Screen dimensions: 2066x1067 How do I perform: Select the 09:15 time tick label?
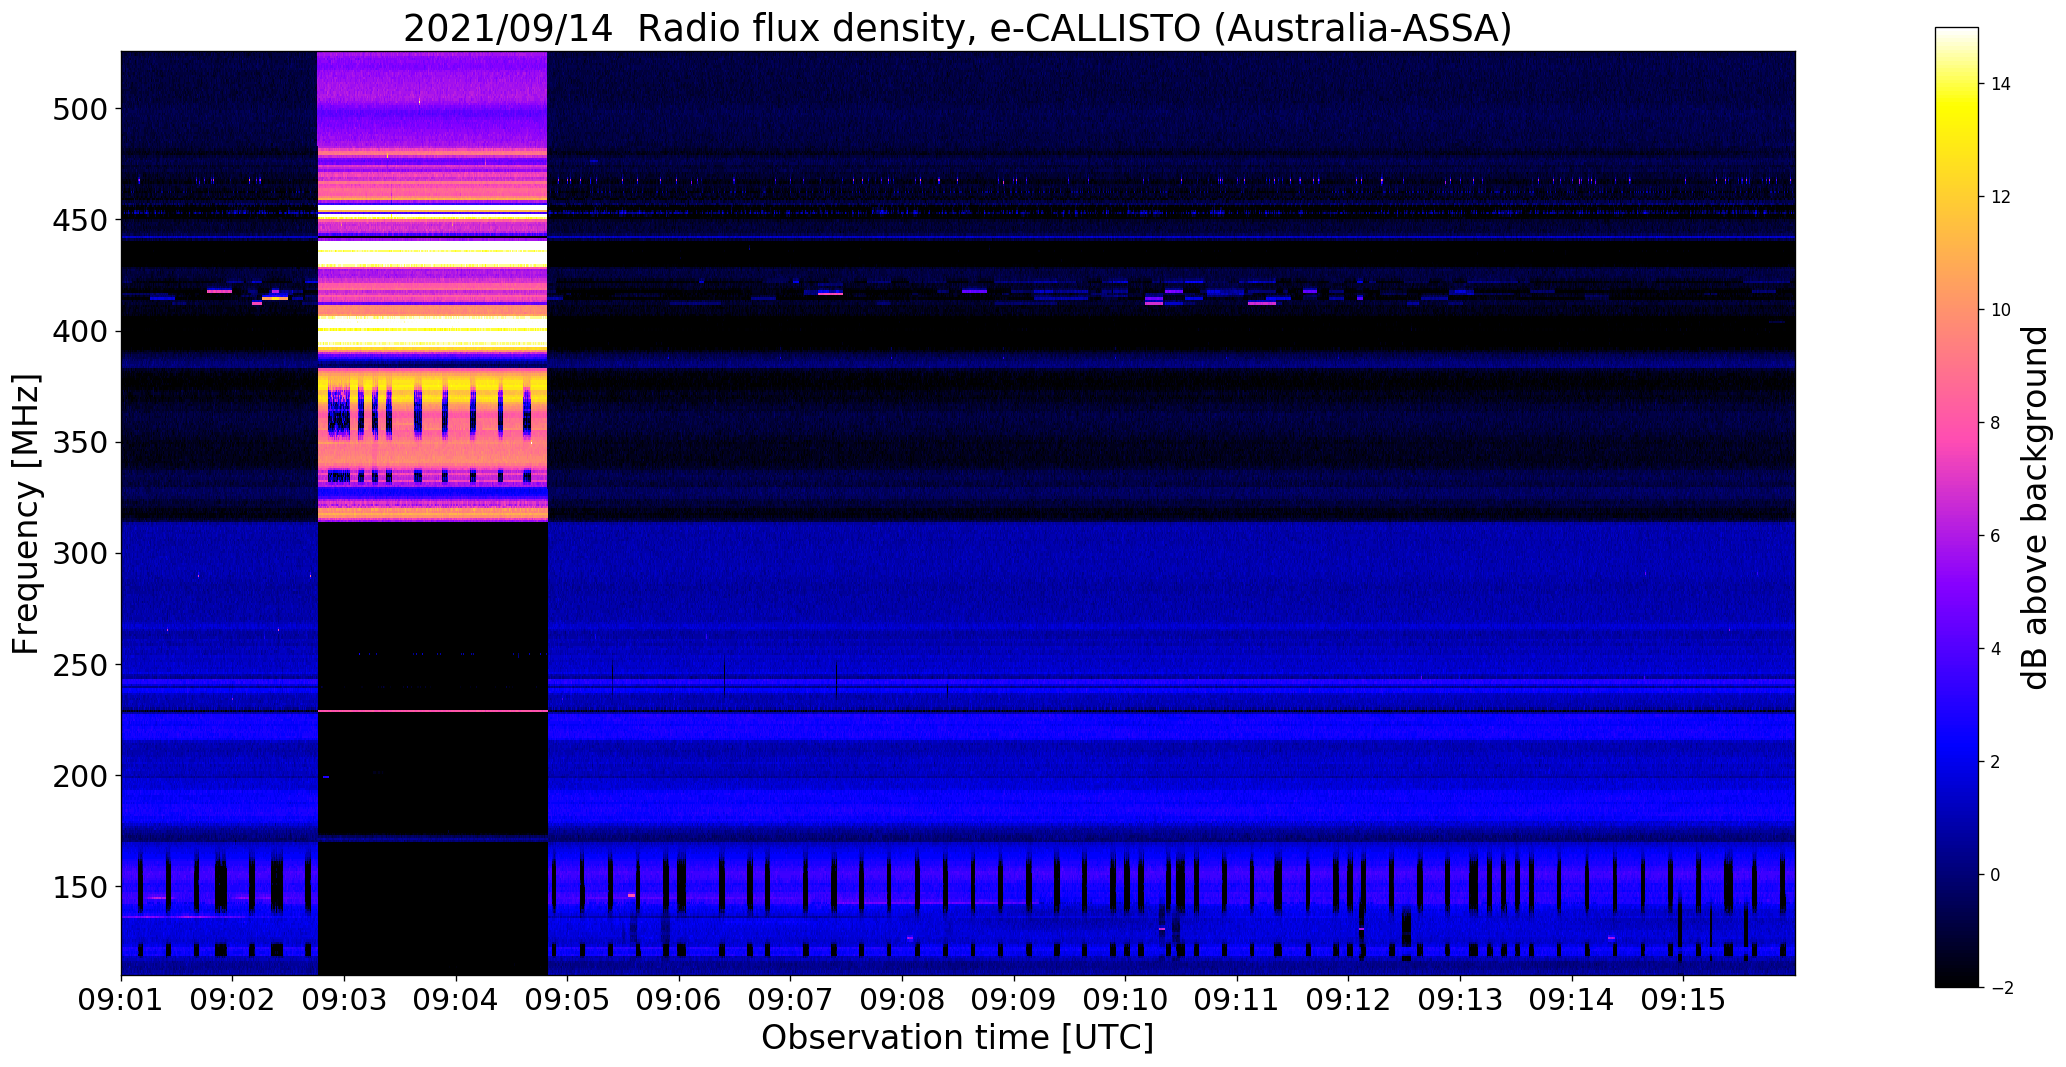(1683, 1001)
